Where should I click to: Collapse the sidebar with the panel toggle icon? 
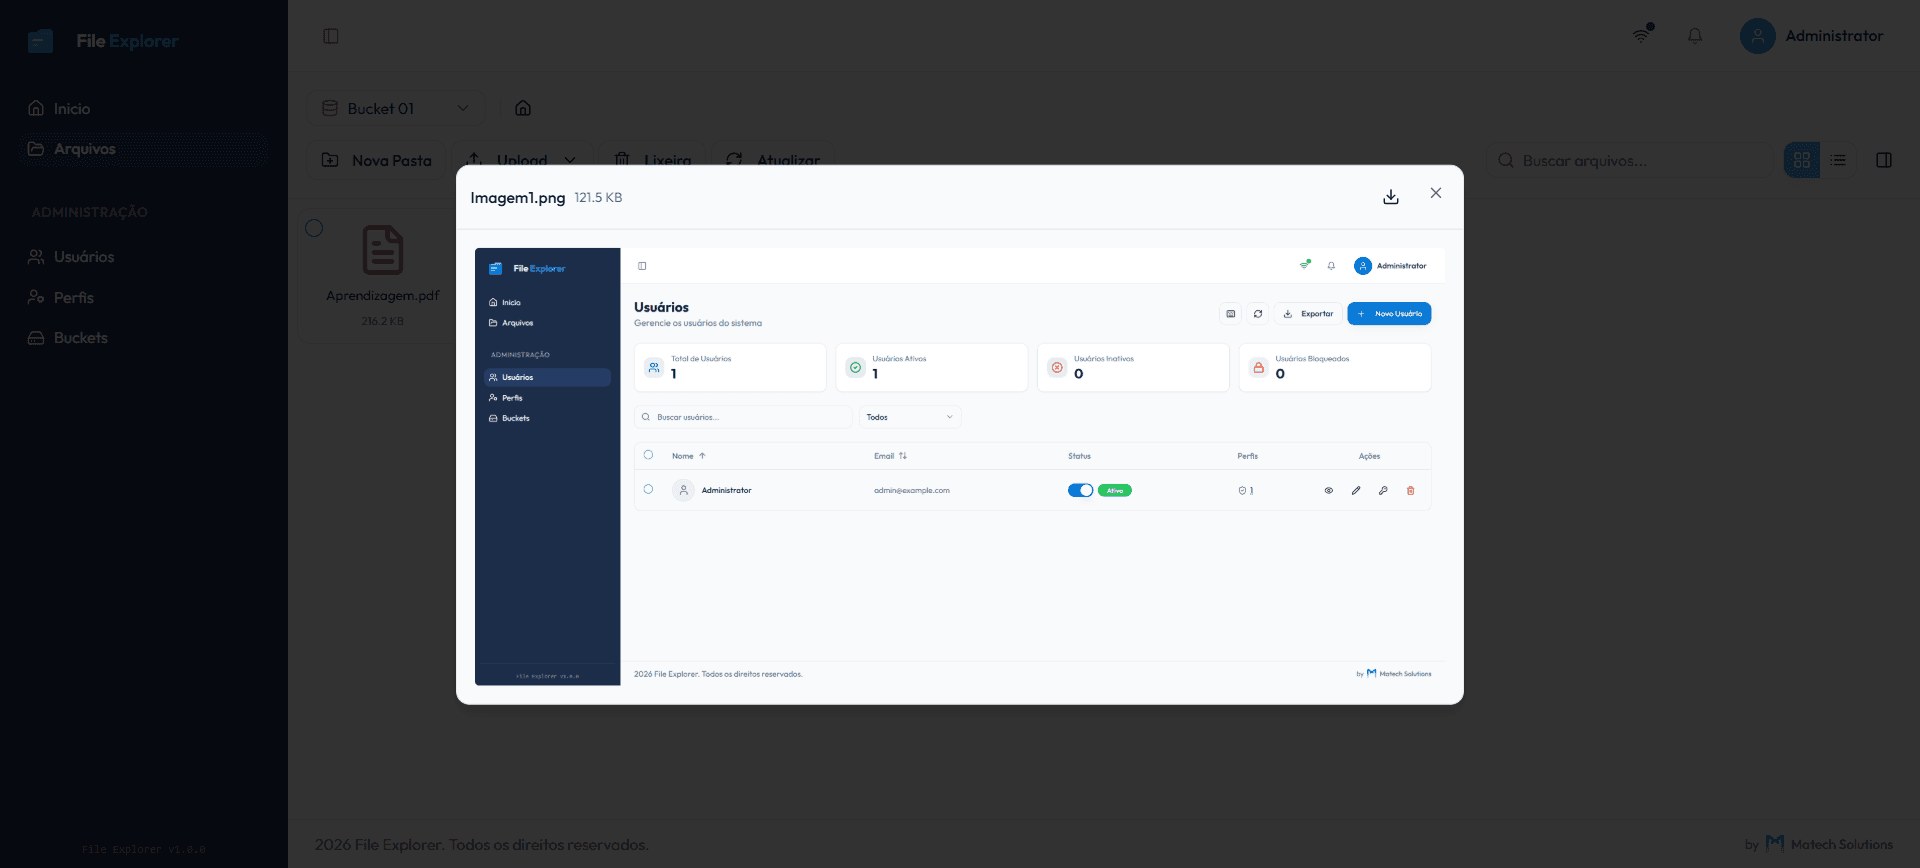[331, 36]
